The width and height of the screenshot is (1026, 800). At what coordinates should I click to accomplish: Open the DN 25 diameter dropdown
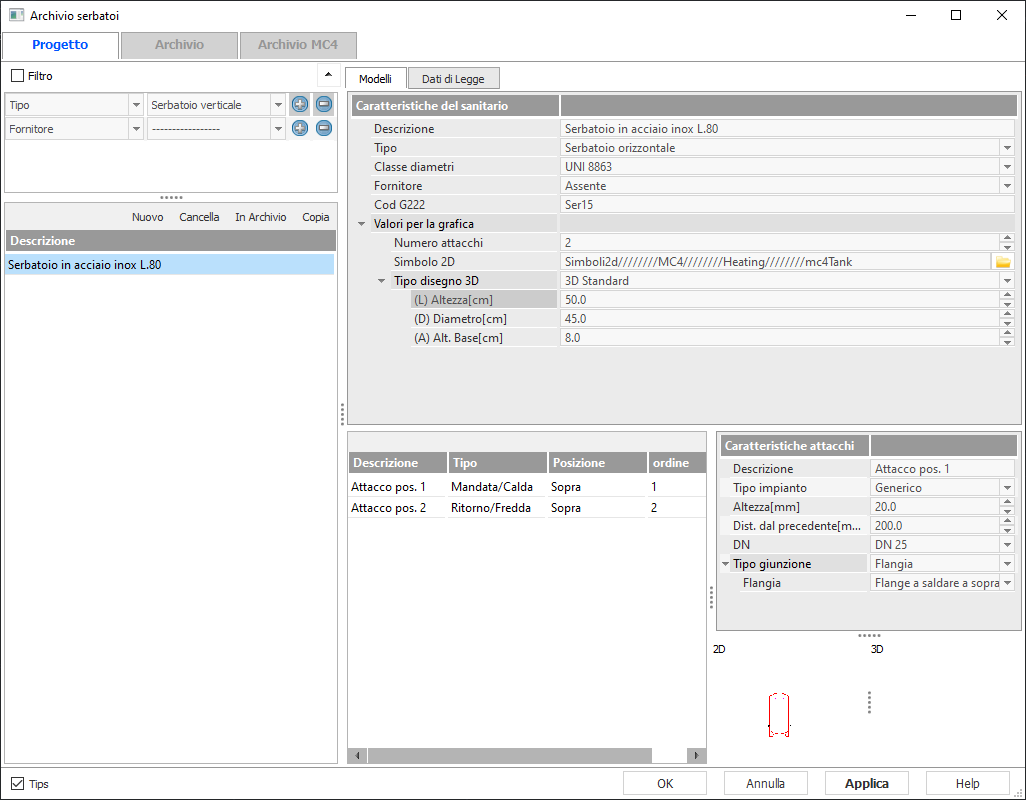1007,545
